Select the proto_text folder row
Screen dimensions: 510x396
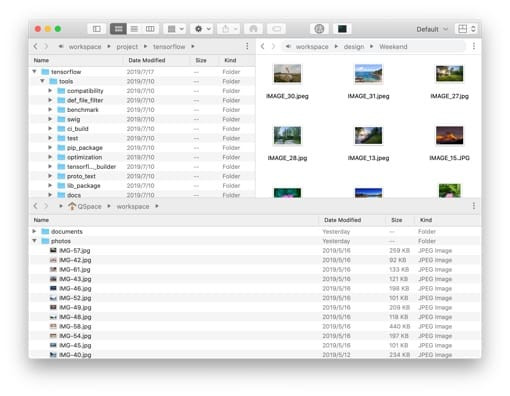tap(142, 176)
